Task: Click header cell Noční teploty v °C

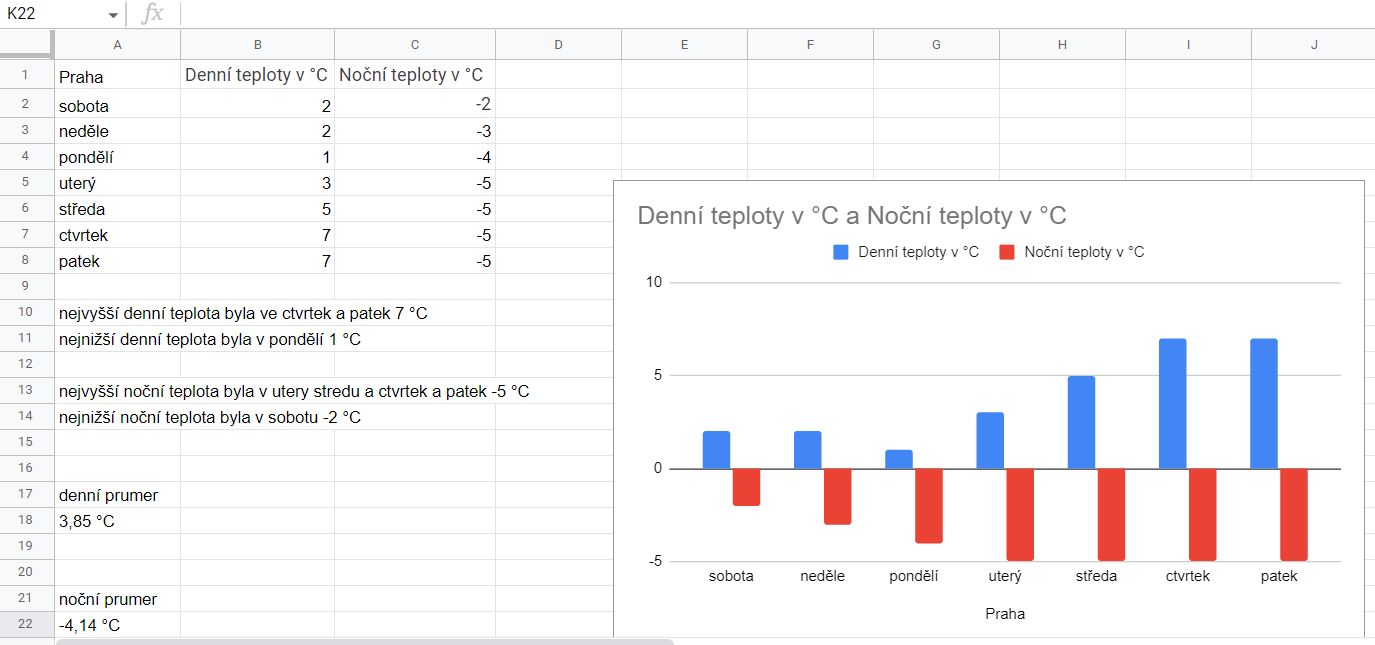Action: click(x=415, y=75)
